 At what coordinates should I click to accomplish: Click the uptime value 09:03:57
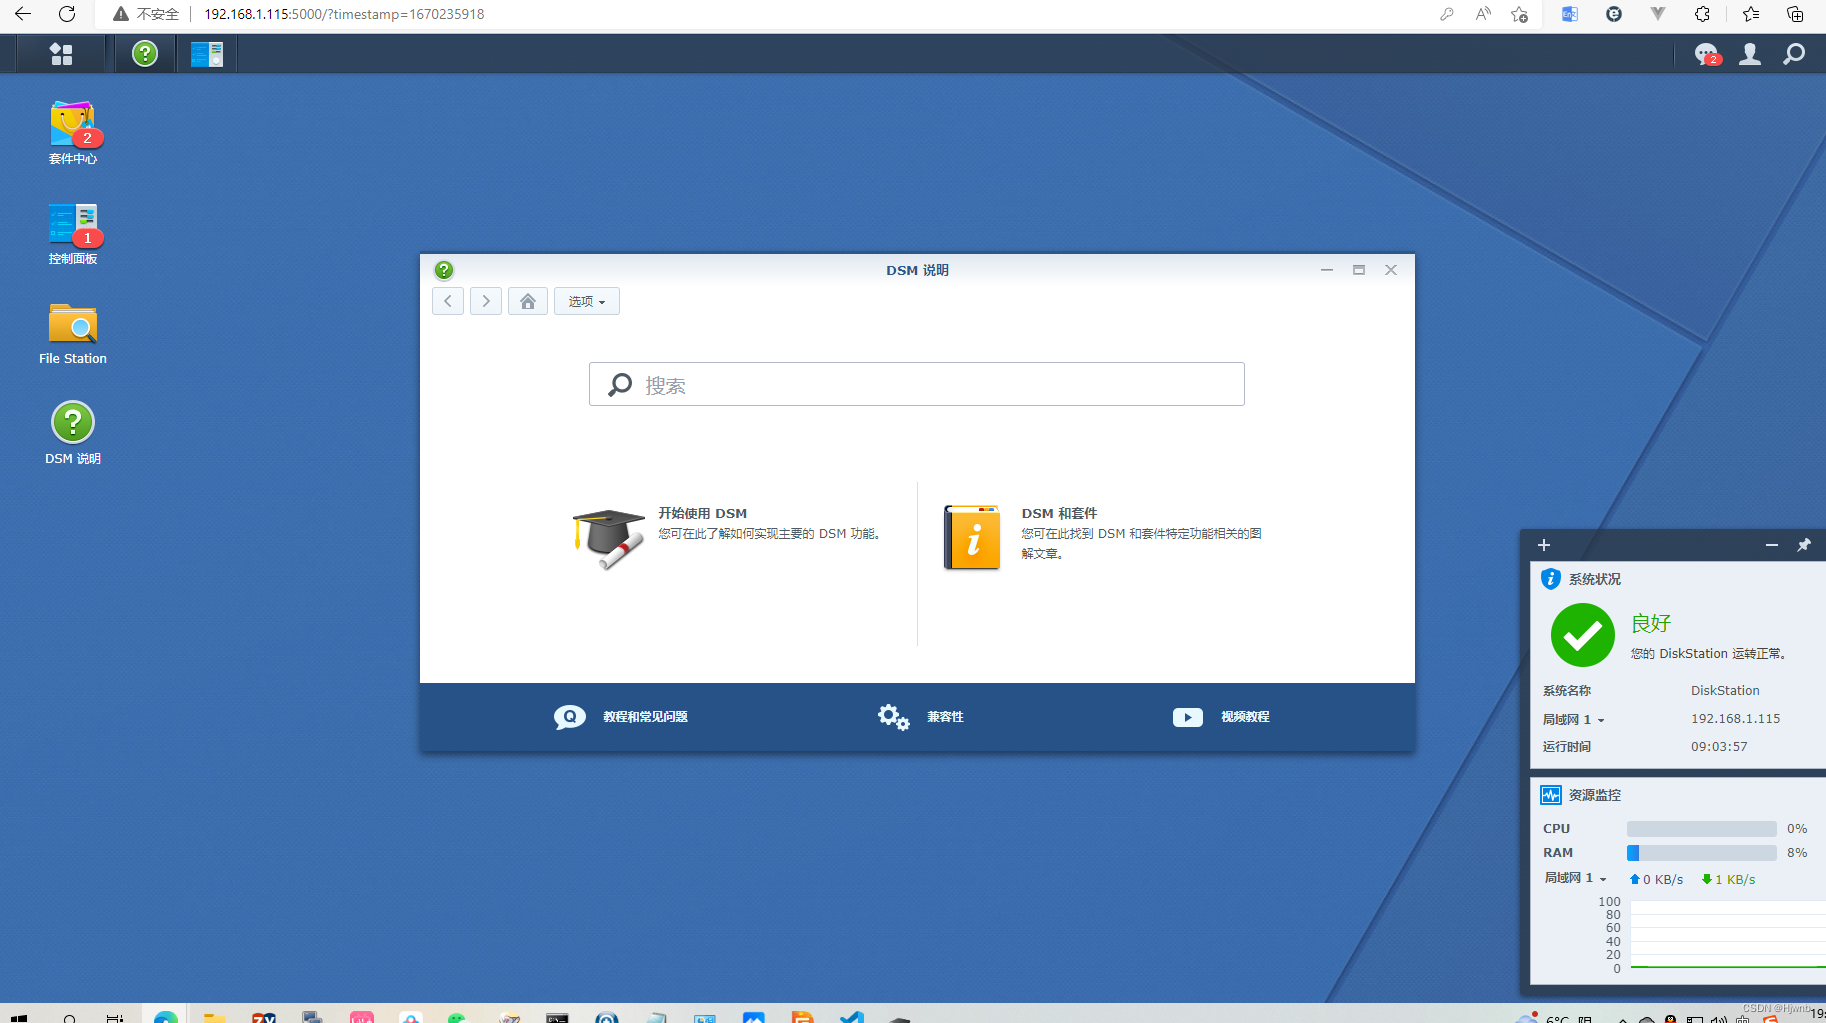click(x=1719, y=747)
